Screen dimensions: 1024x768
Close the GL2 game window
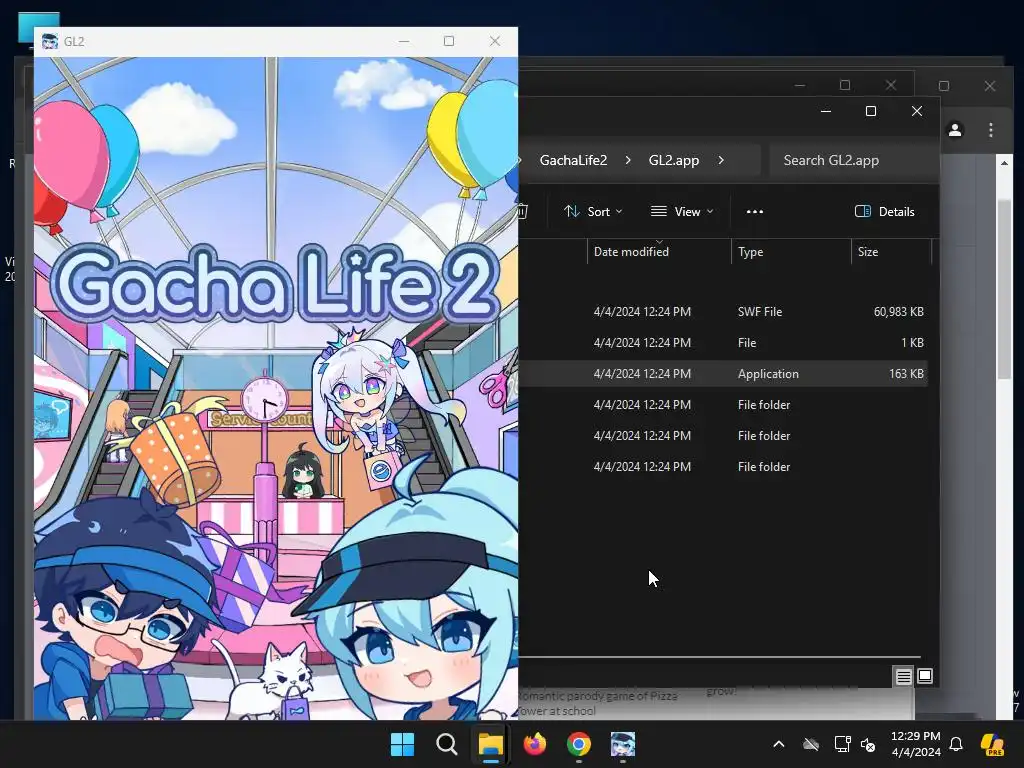tap(495, 41)
